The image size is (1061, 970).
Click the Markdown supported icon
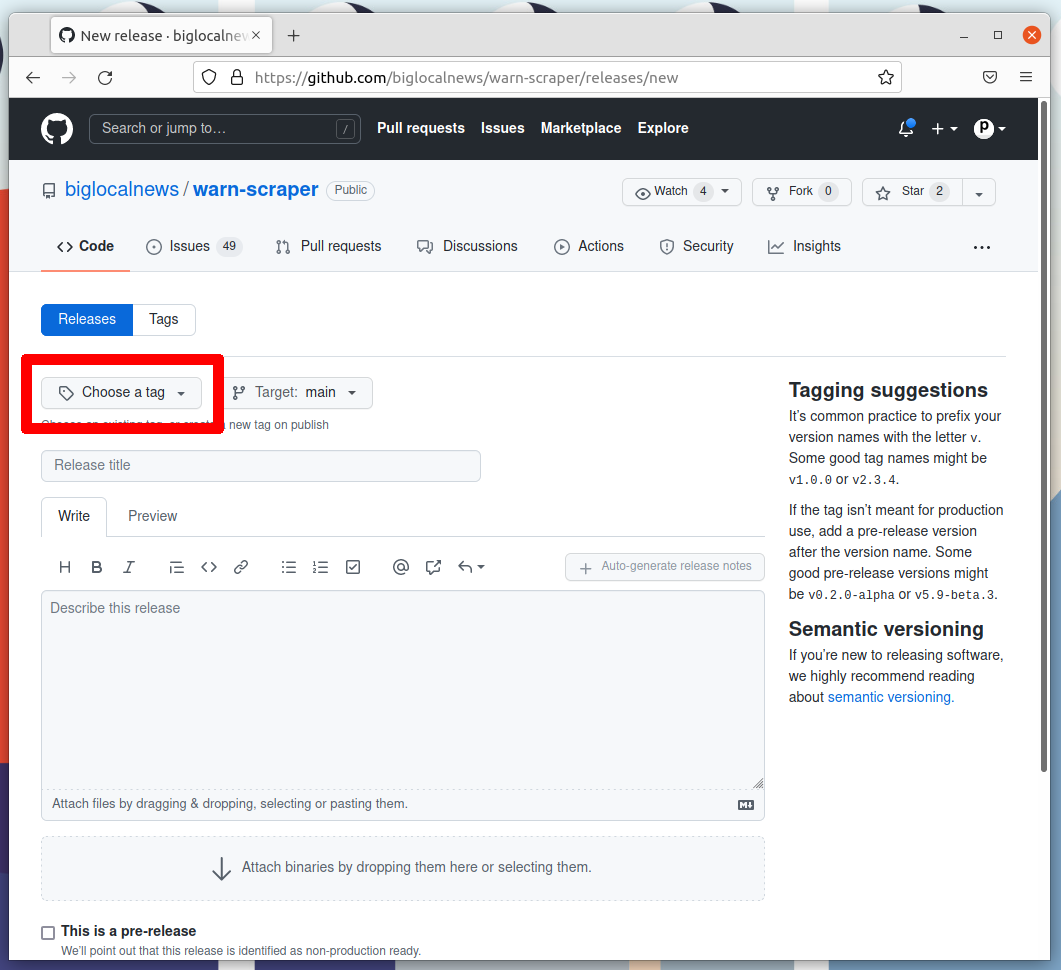(x=746, y=805)
